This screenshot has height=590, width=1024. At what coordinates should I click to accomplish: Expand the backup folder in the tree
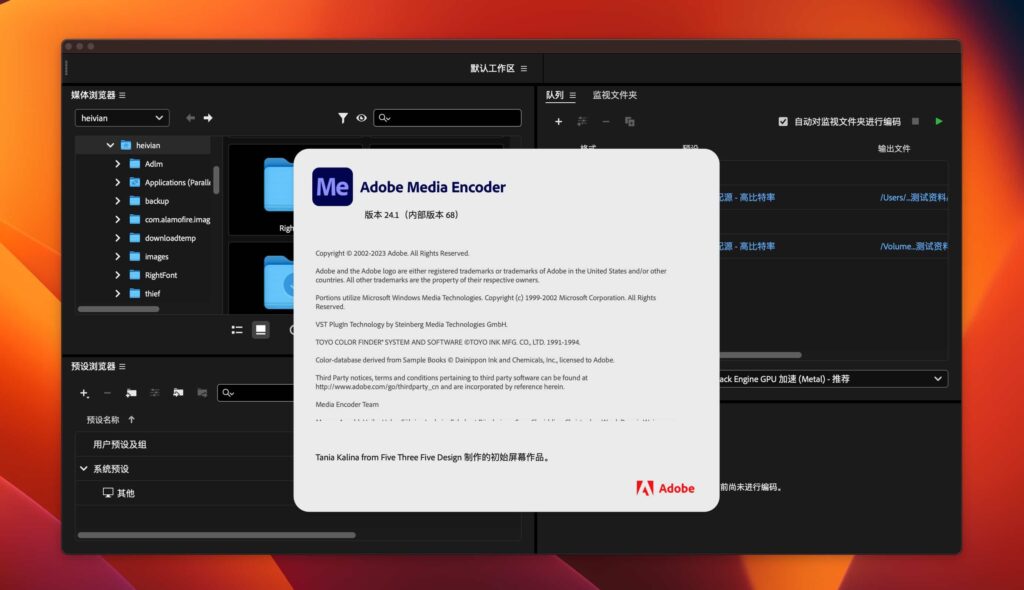(x=118, y=200)
